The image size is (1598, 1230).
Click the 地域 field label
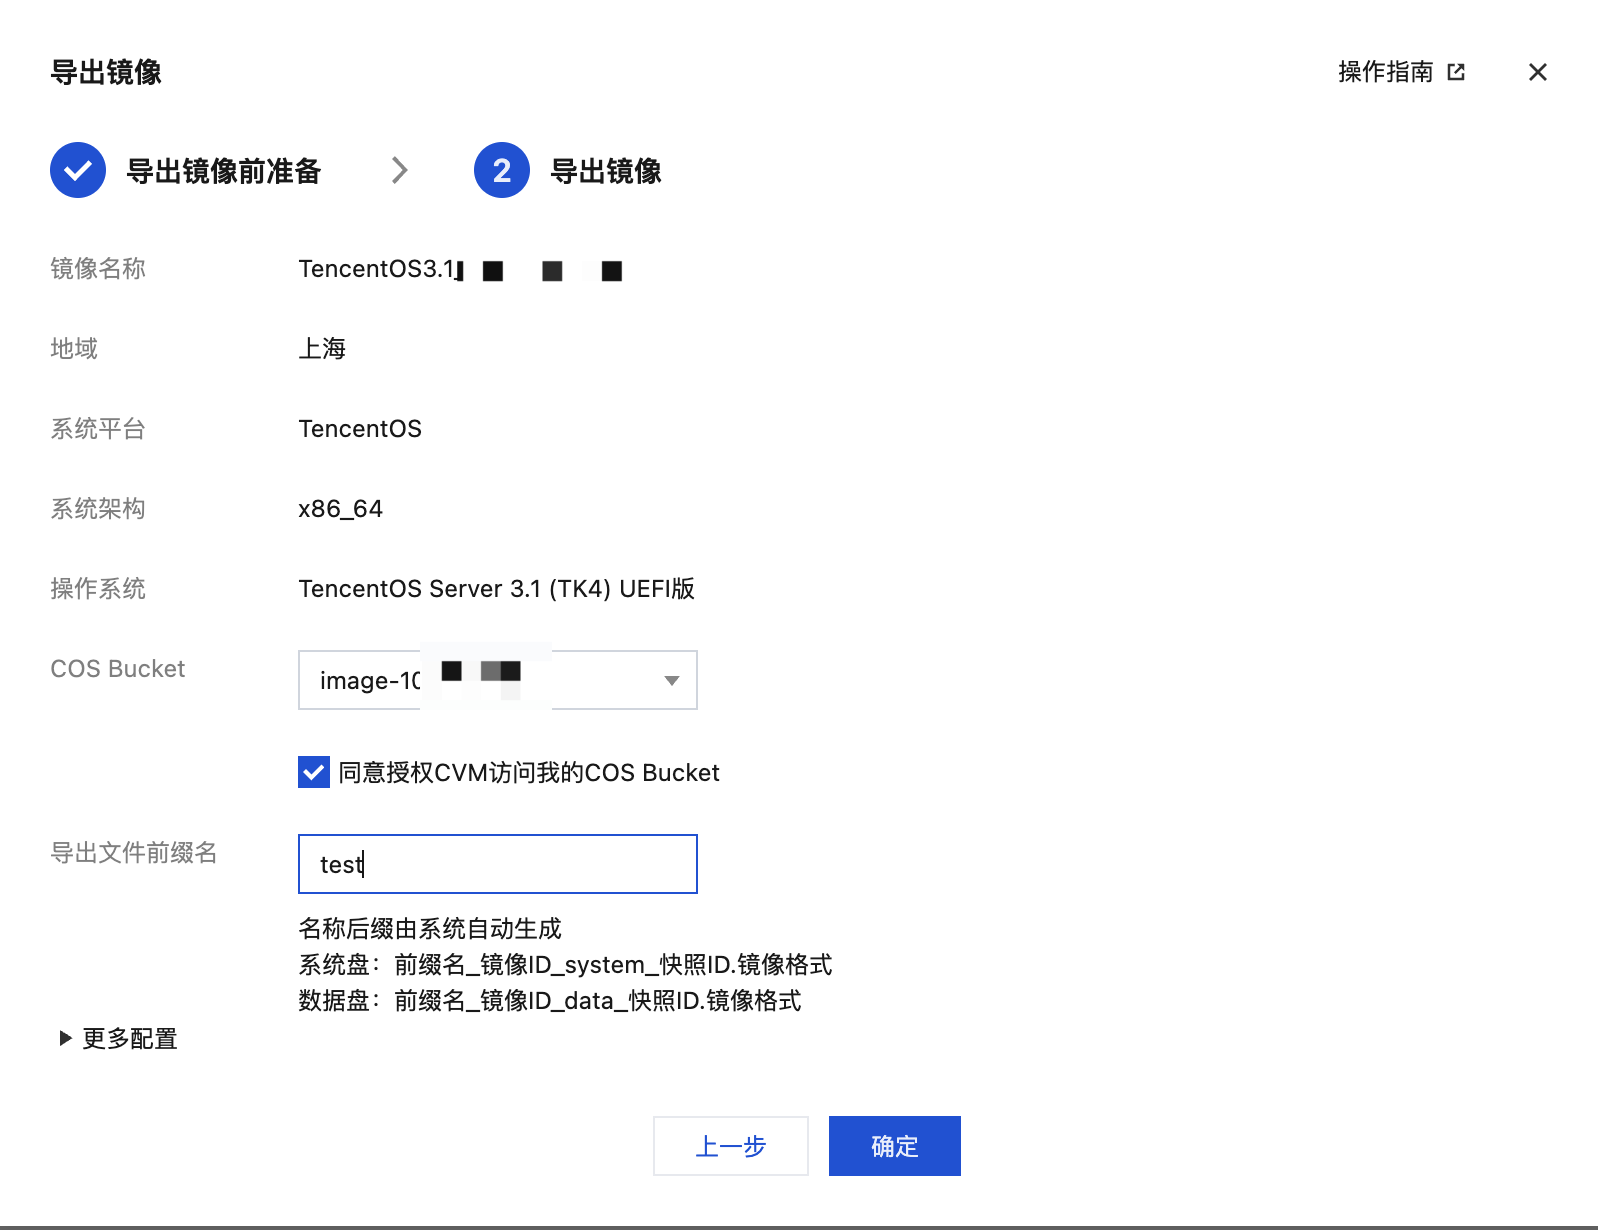(74, 348)
